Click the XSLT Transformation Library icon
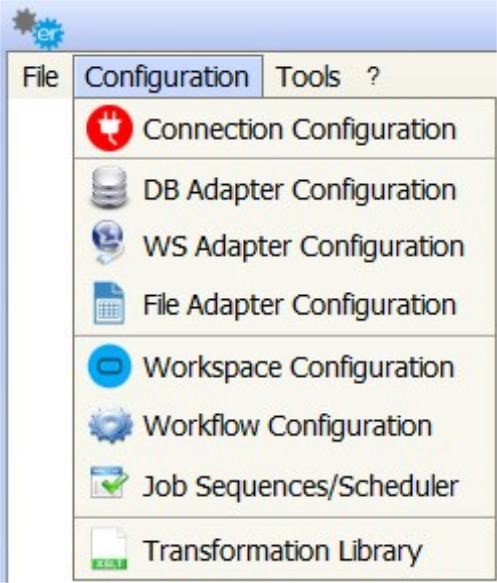The height and width of the screenshot is (583, 497). (x=109, y=548)
